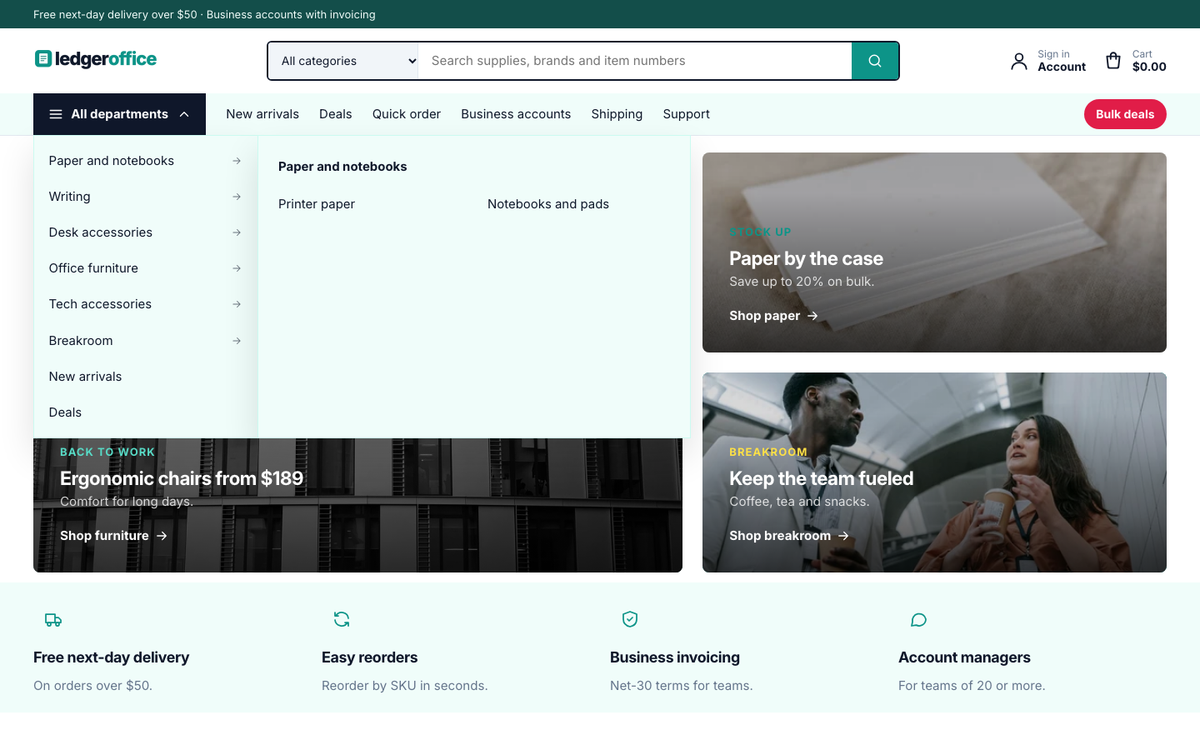Open the Support page
This screenshot has height=750, width=1200.
pos(686,114)
